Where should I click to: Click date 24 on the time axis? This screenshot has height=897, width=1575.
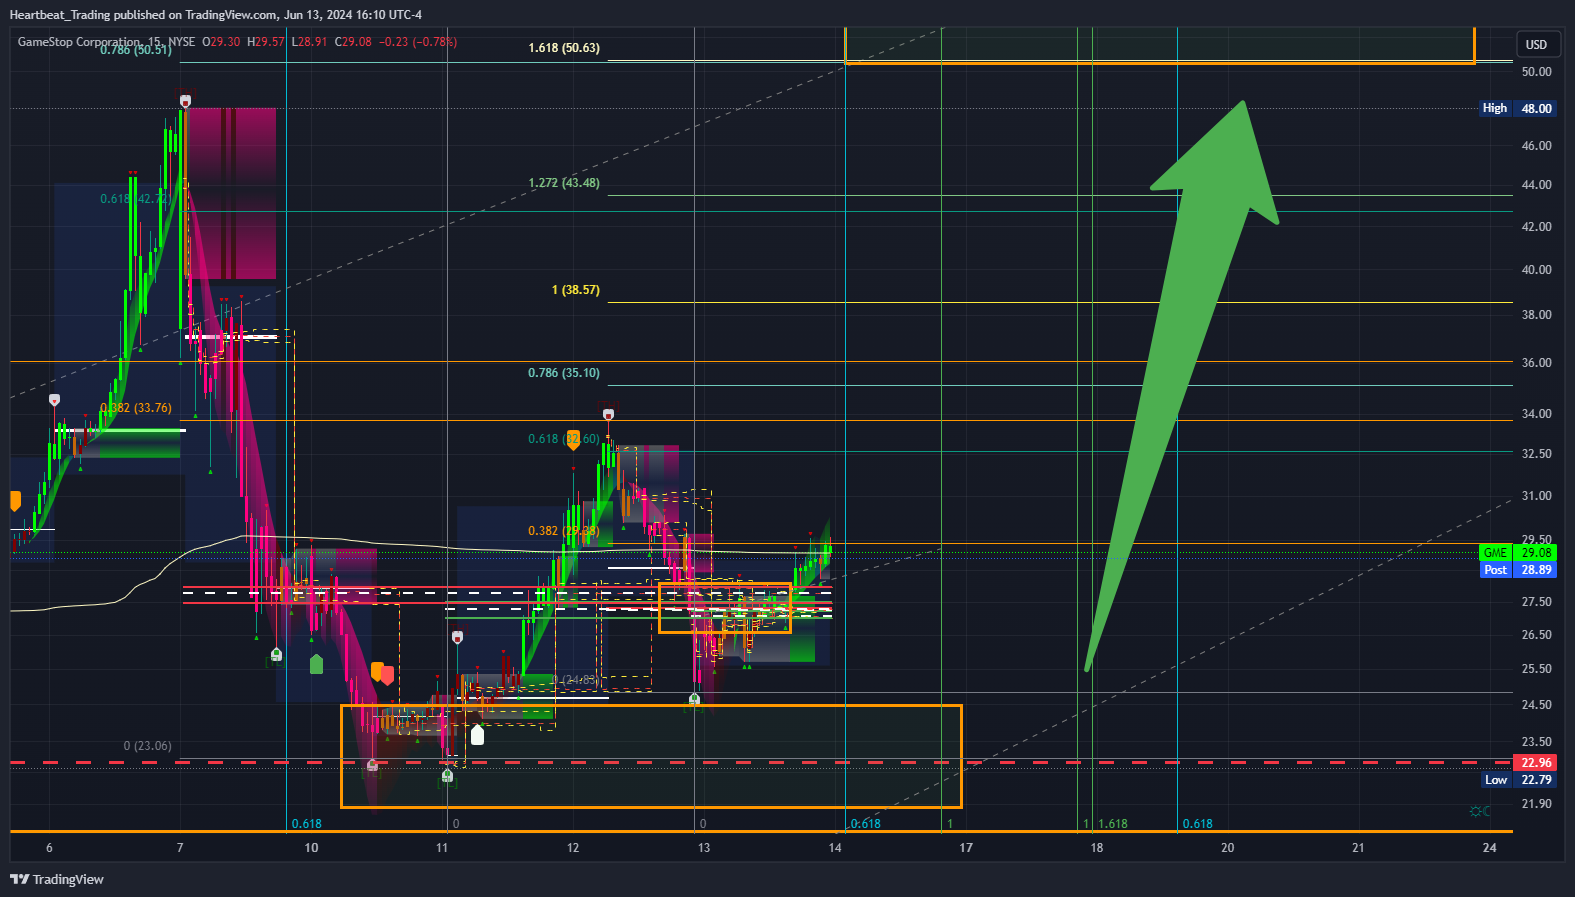1489,847
